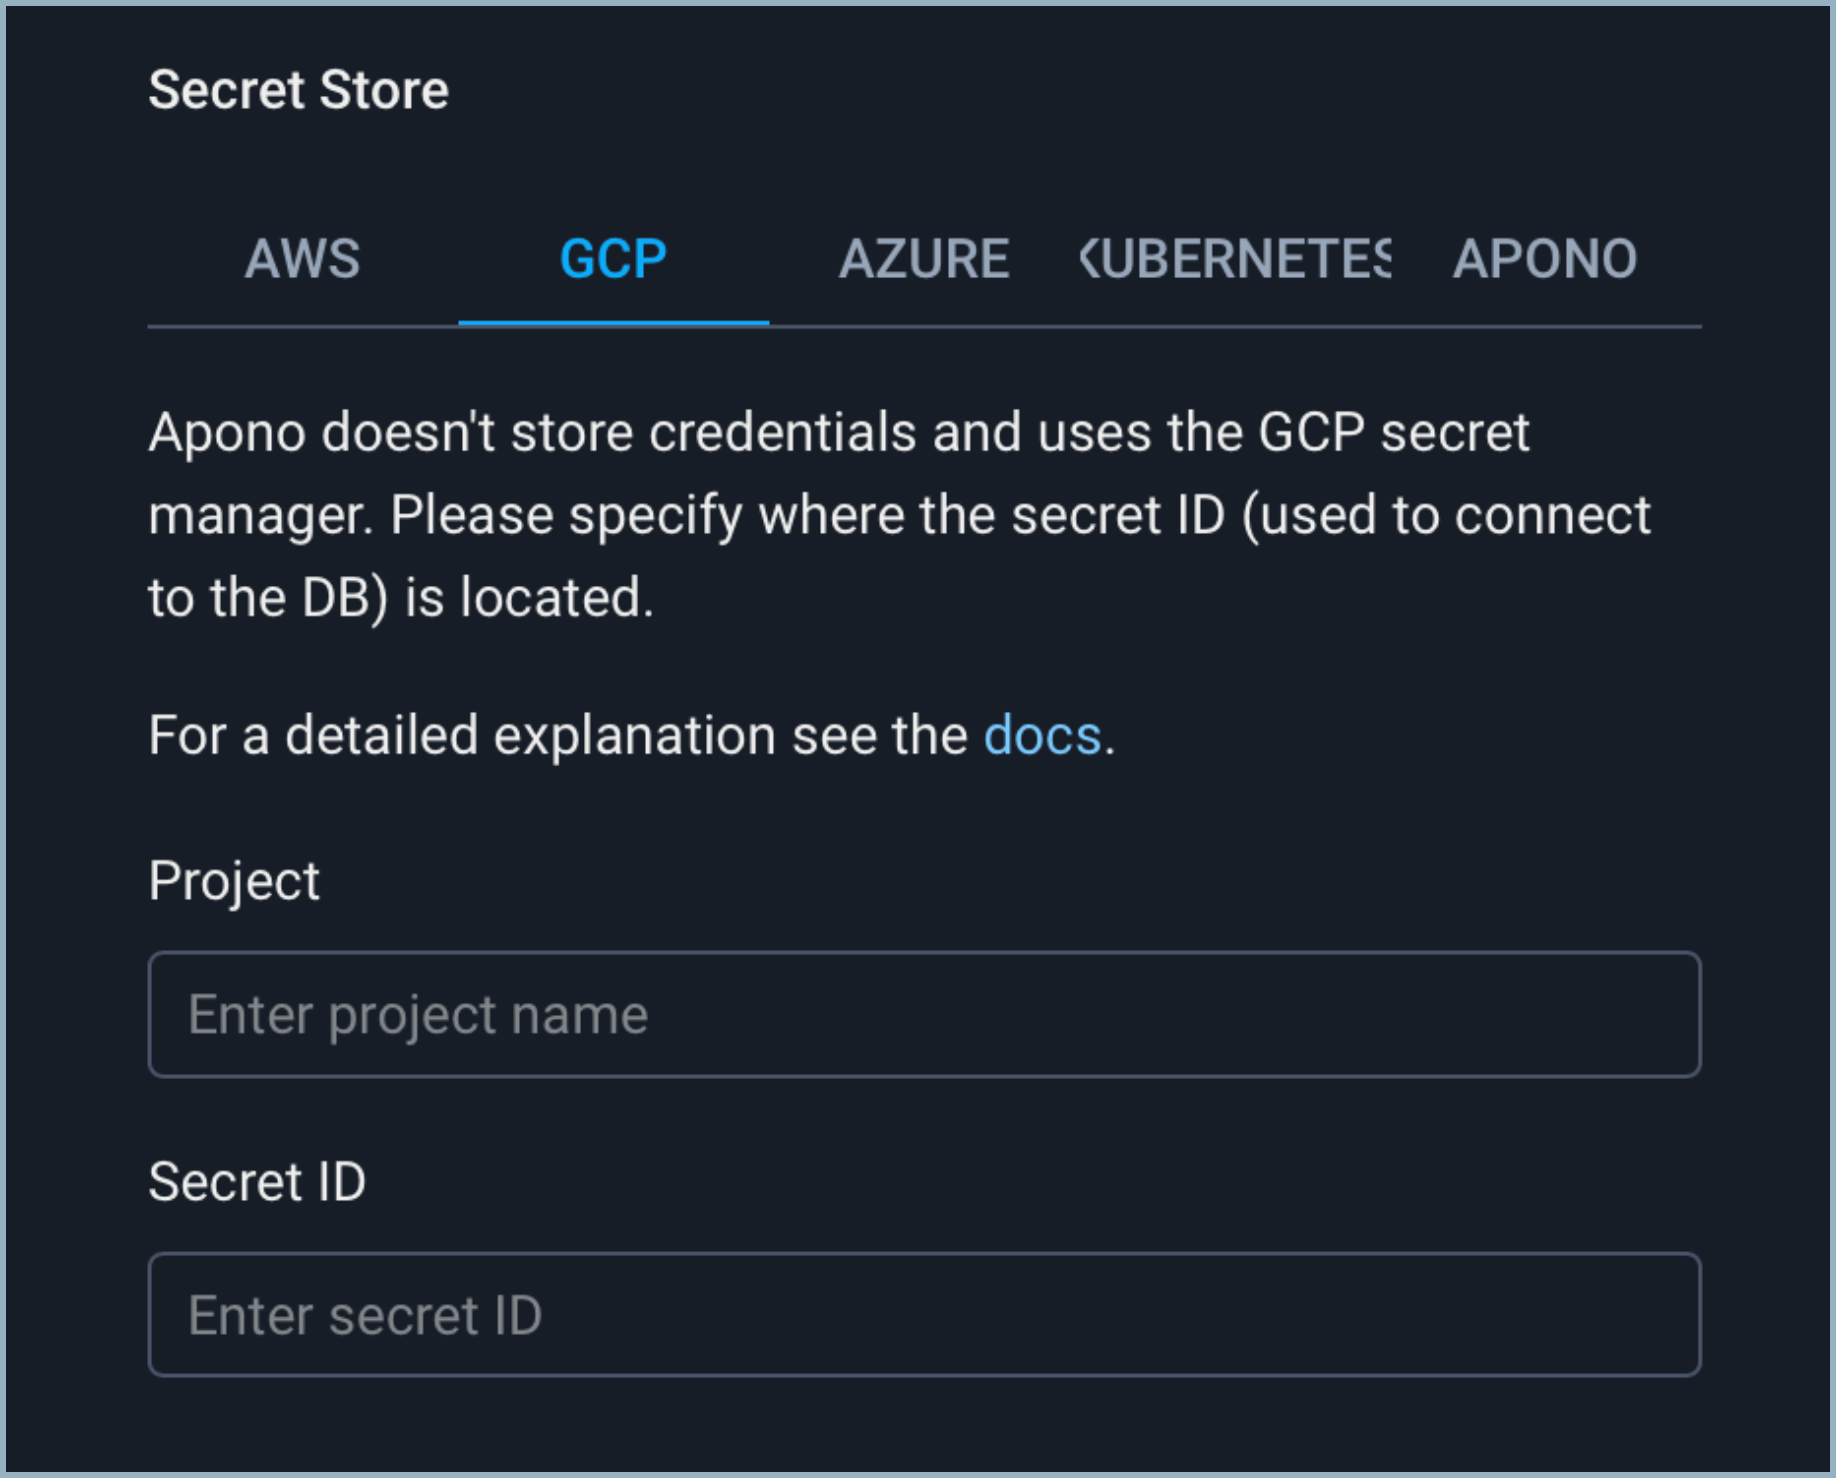Click 'to the DB) is located.' text line
Viewport: 1836px width, 1478px height.
(x=400, y=598)
